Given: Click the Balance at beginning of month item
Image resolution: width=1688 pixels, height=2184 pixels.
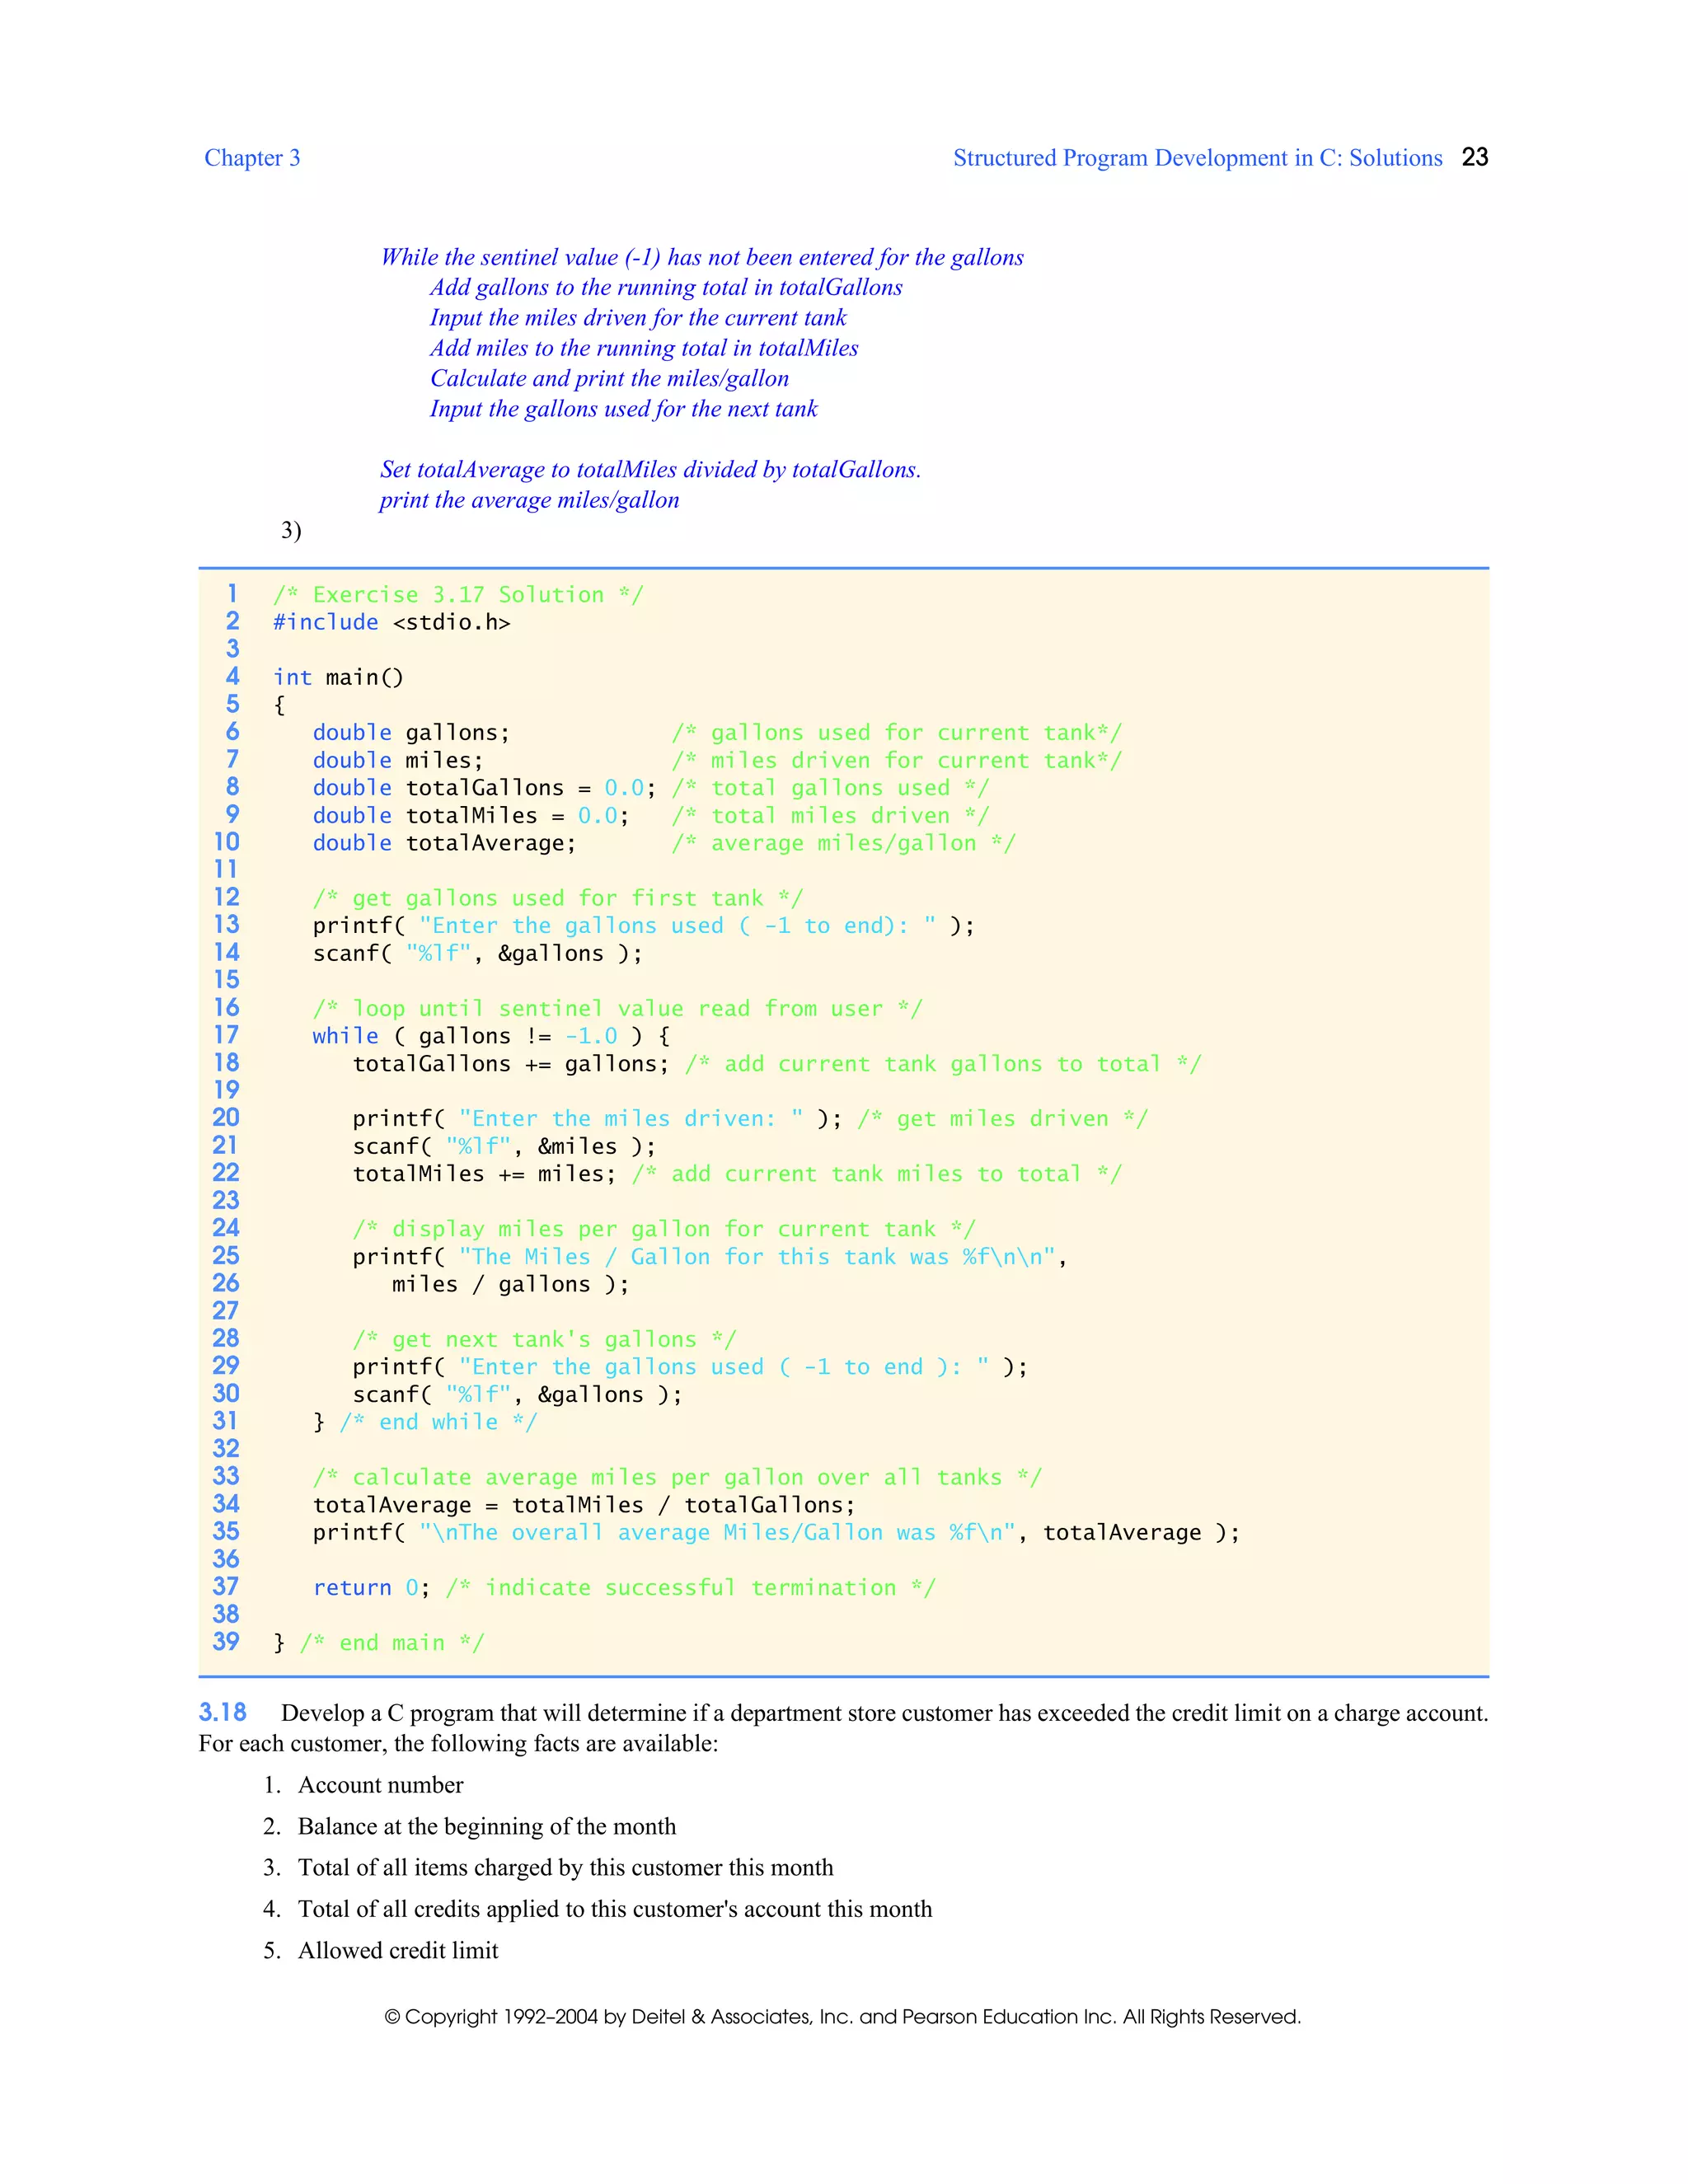Looking at the screenshot, I should click(x=486, y=1826).
